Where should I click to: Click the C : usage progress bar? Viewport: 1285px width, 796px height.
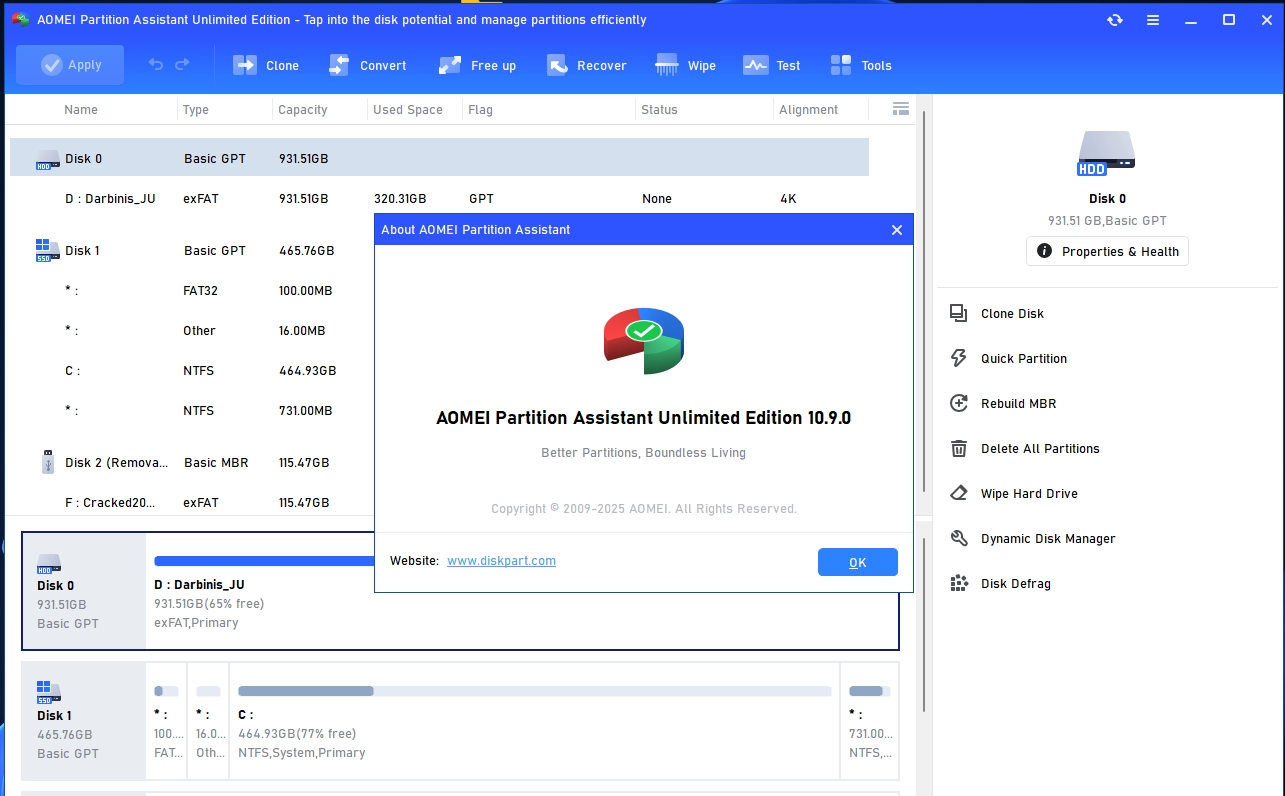pyautogui.click(x=534, y=691)
